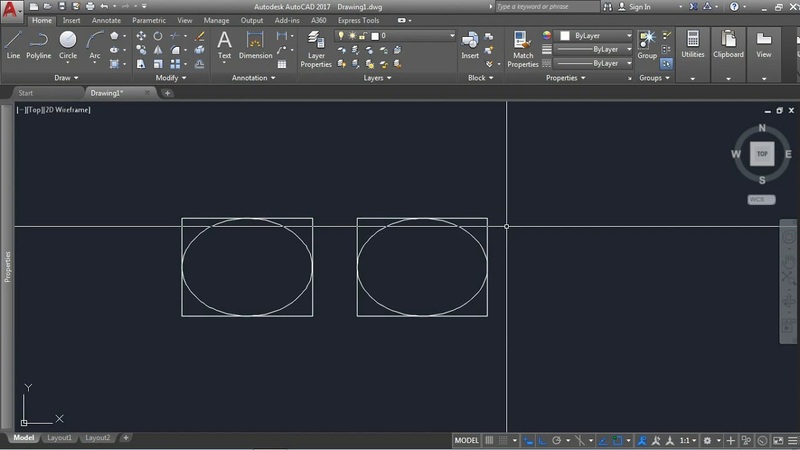Toggle polar tracking in status bar

(557, 440)
